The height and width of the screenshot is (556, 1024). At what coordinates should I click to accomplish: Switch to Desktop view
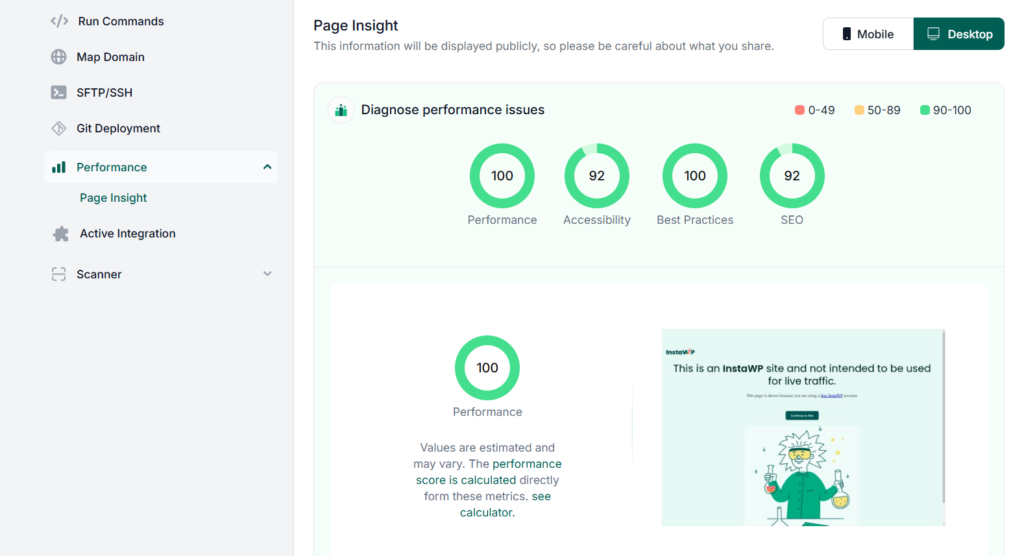tap(959, 34)
